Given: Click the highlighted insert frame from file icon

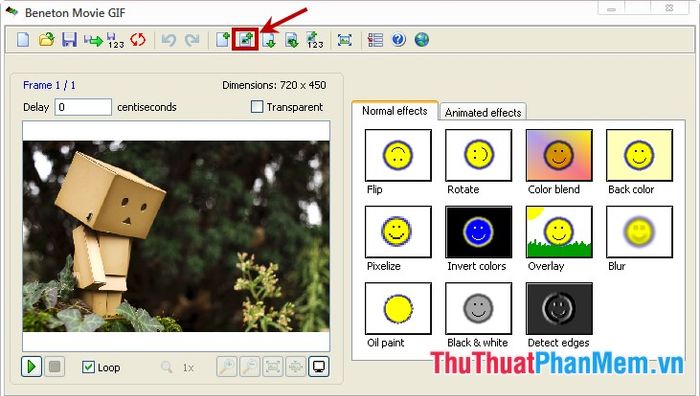Looking at the screenshot, I should (x=246, y=40).
